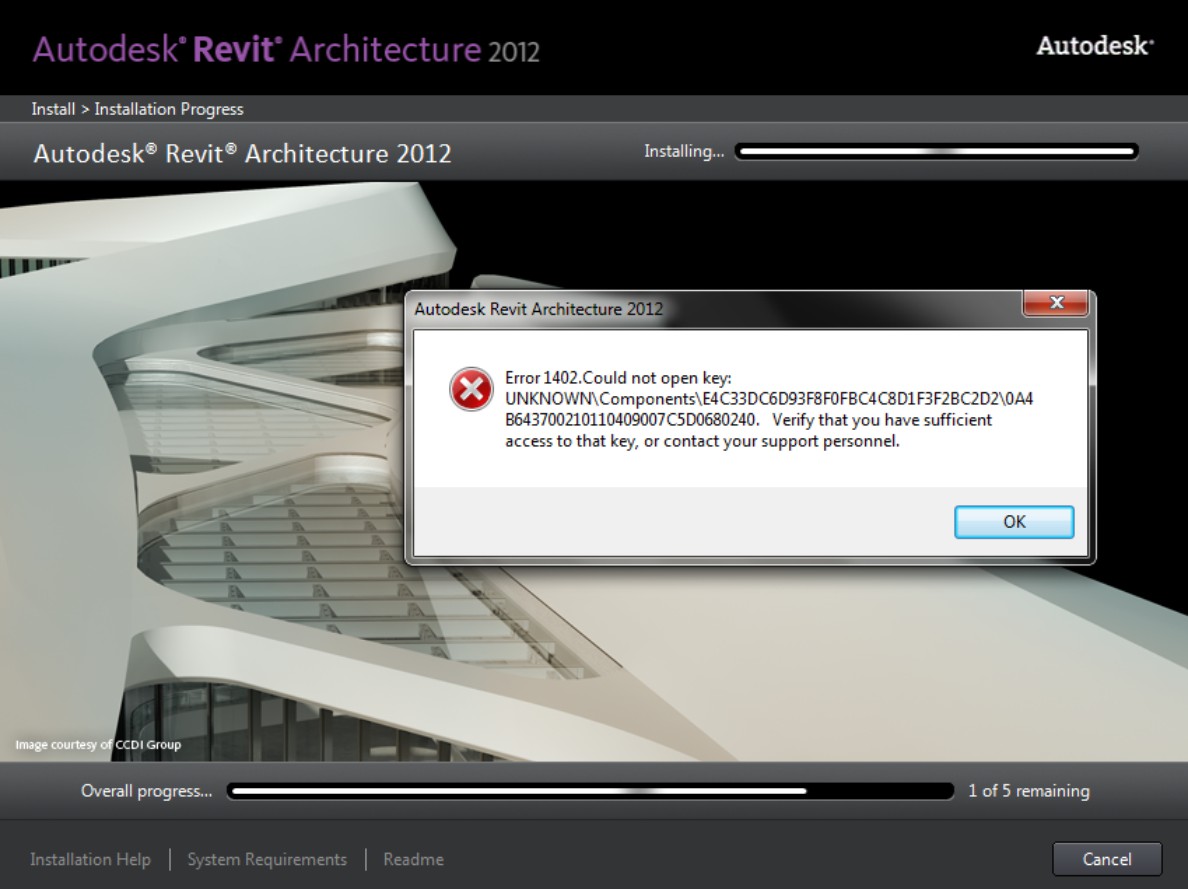Click the "Image courtesy of CCDI Group" caption

tap(98, 744)
